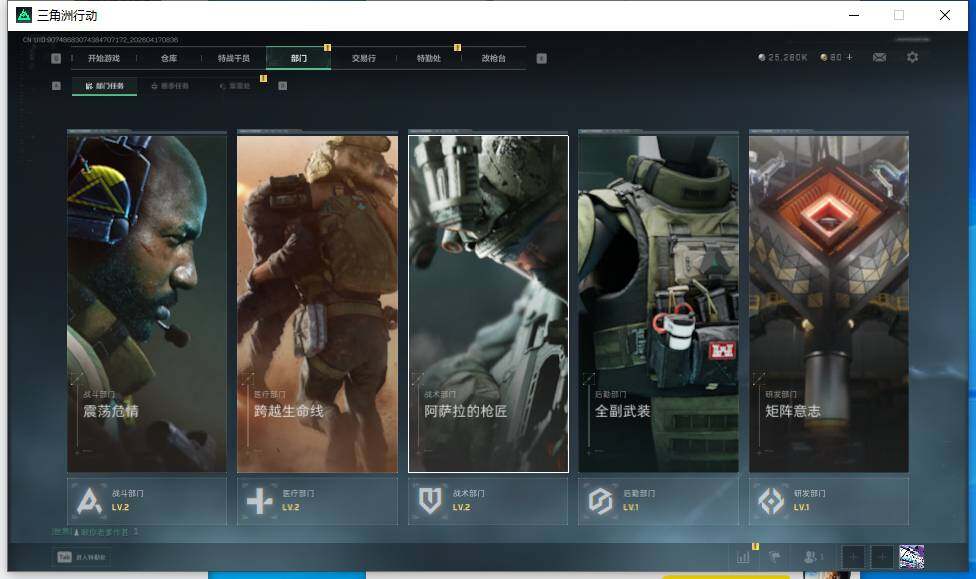Click the second empty squad slot plus

click(x=881, y=557)
